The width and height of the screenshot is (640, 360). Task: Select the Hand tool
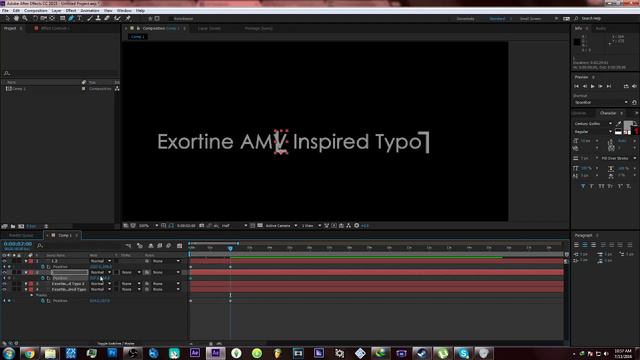[16, 18]
